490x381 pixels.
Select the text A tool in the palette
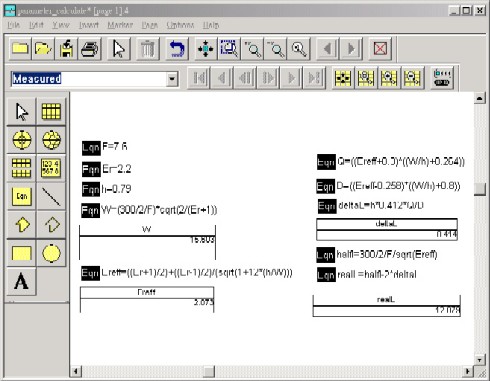coord(22,281)
